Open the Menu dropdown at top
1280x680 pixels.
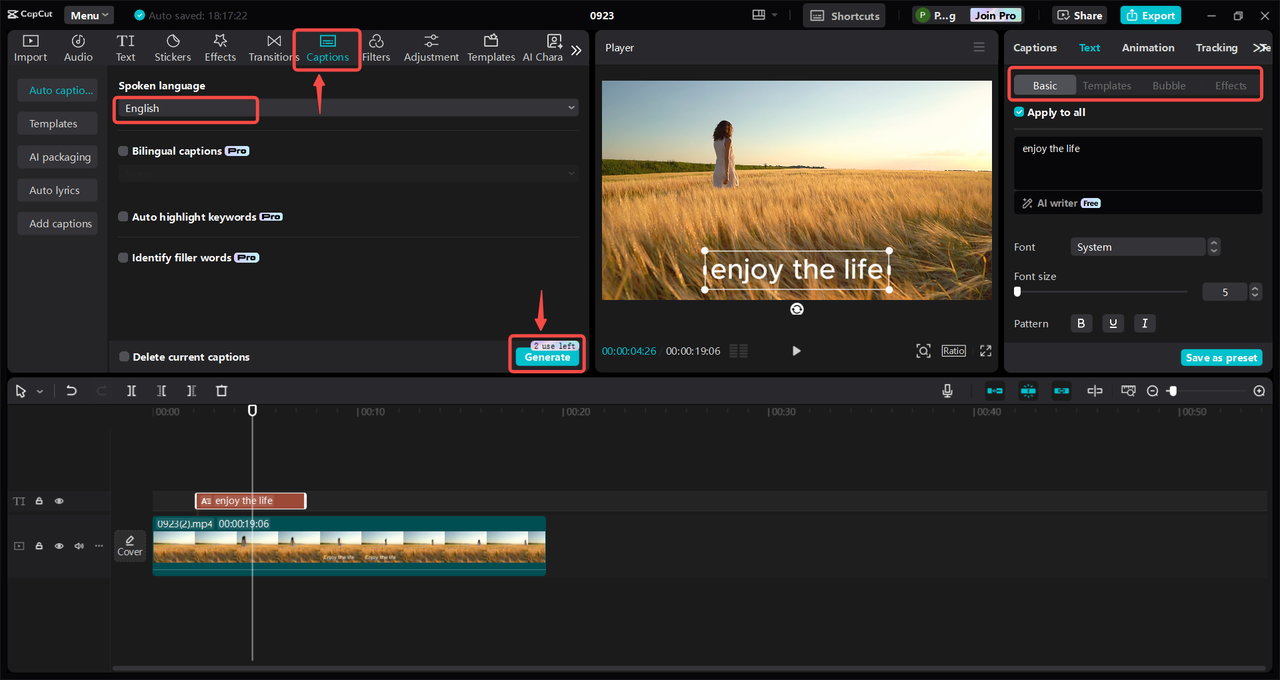pos(89,15)
